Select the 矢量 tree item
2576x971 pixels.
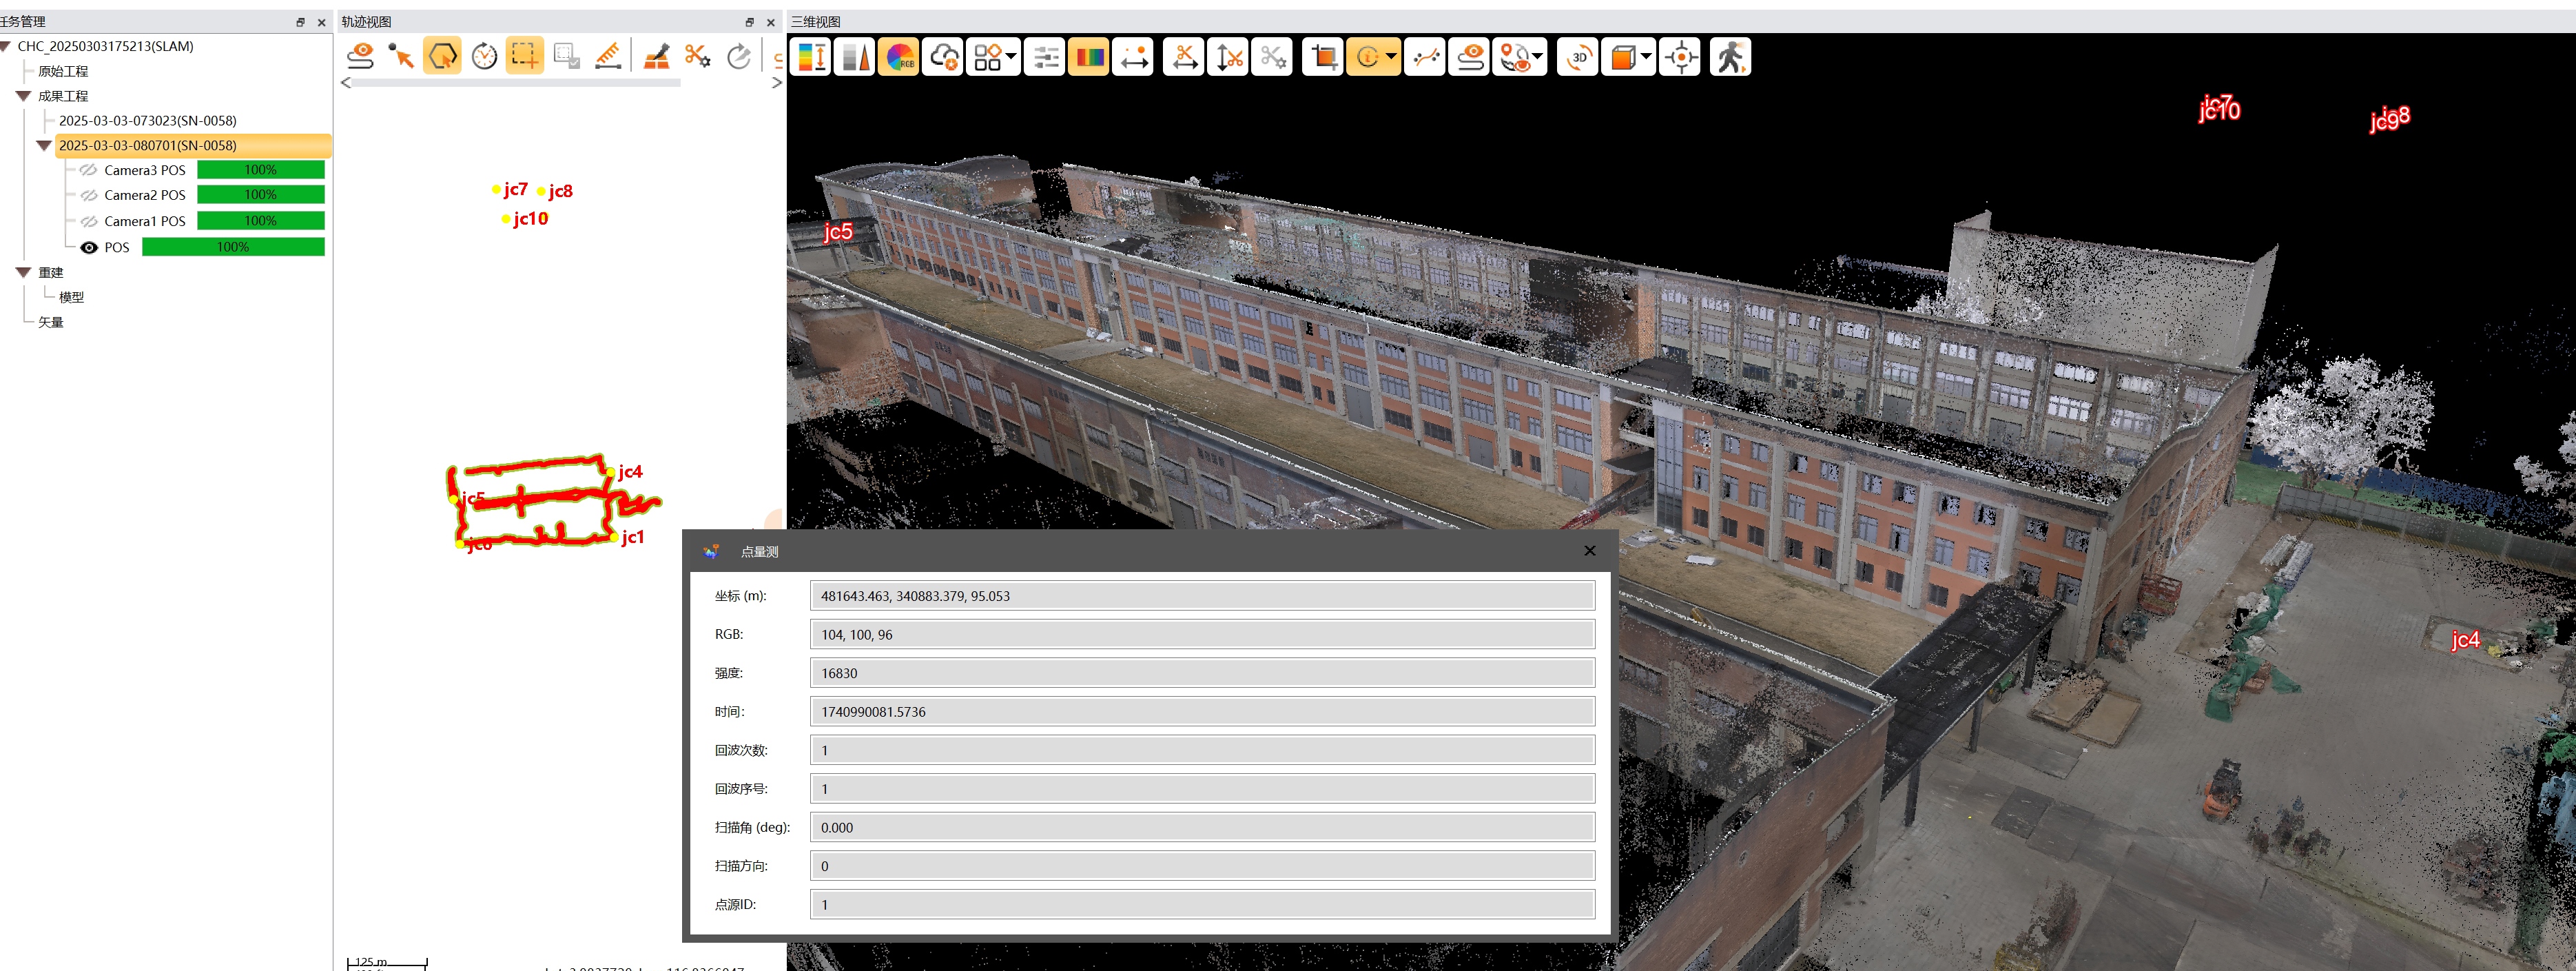click(x=51, y=322)
